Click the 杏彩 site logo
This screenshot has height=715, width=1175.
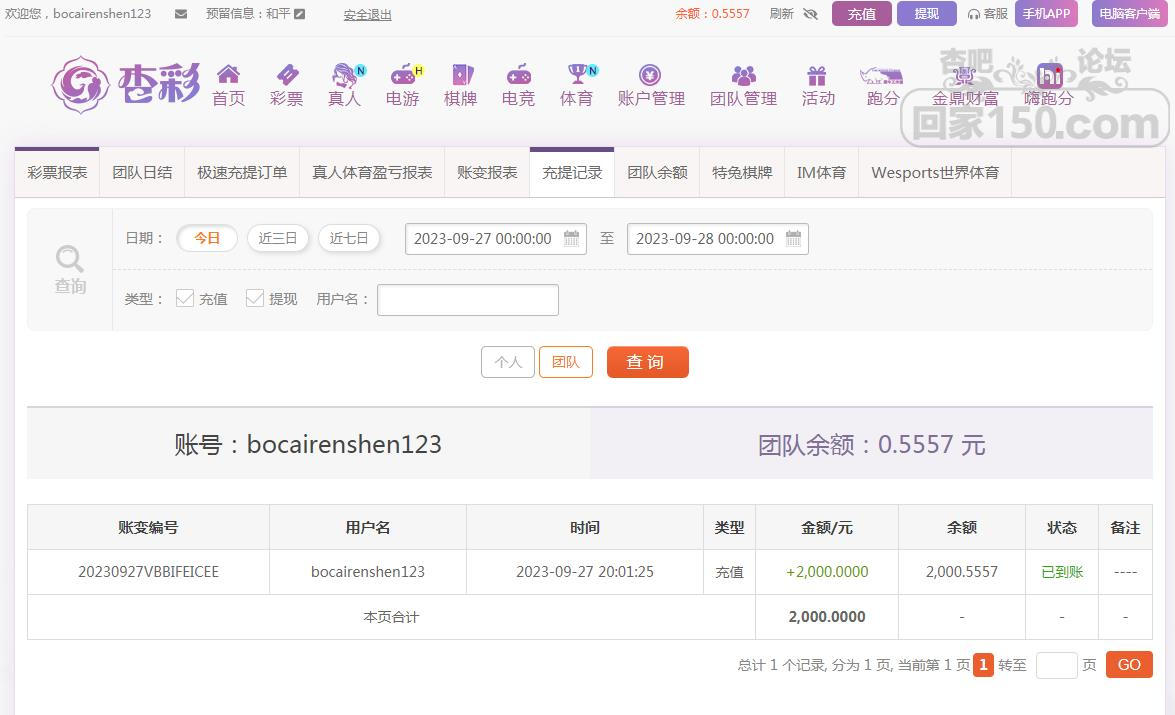(126, 84)
